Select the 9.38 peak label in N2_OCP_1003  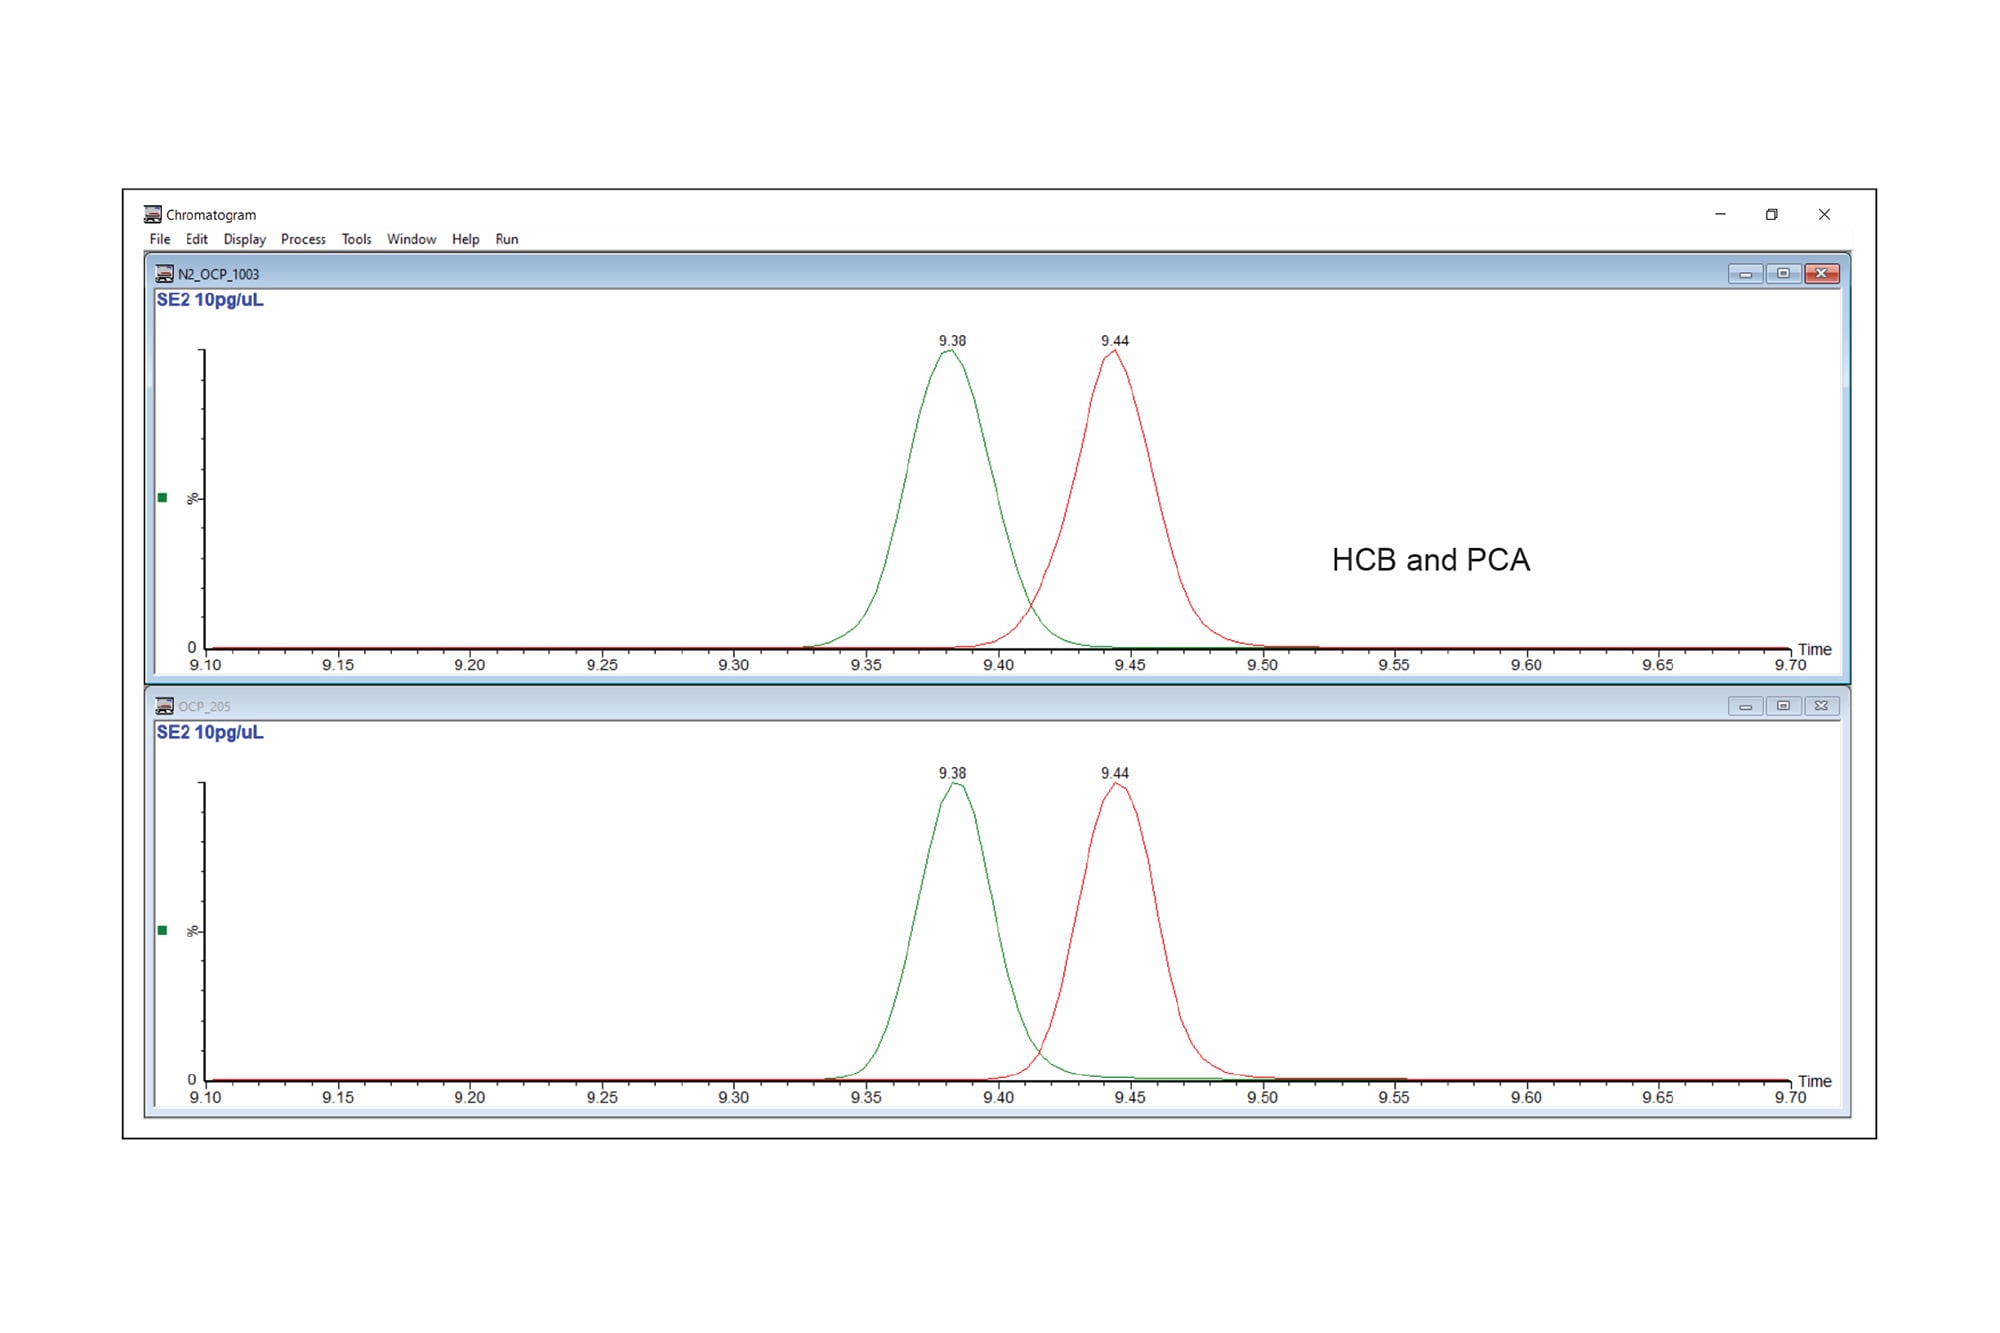(951, 340)
